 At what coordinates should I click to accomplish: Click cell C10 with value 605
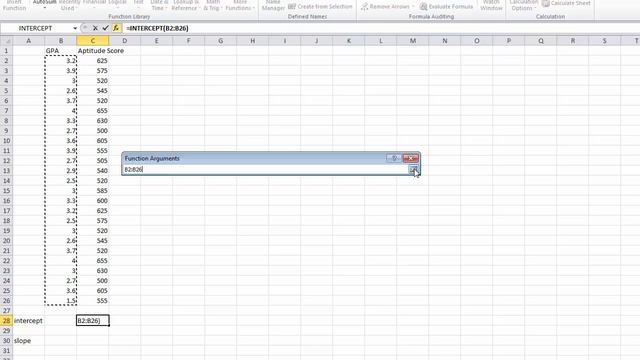point(93,140)
